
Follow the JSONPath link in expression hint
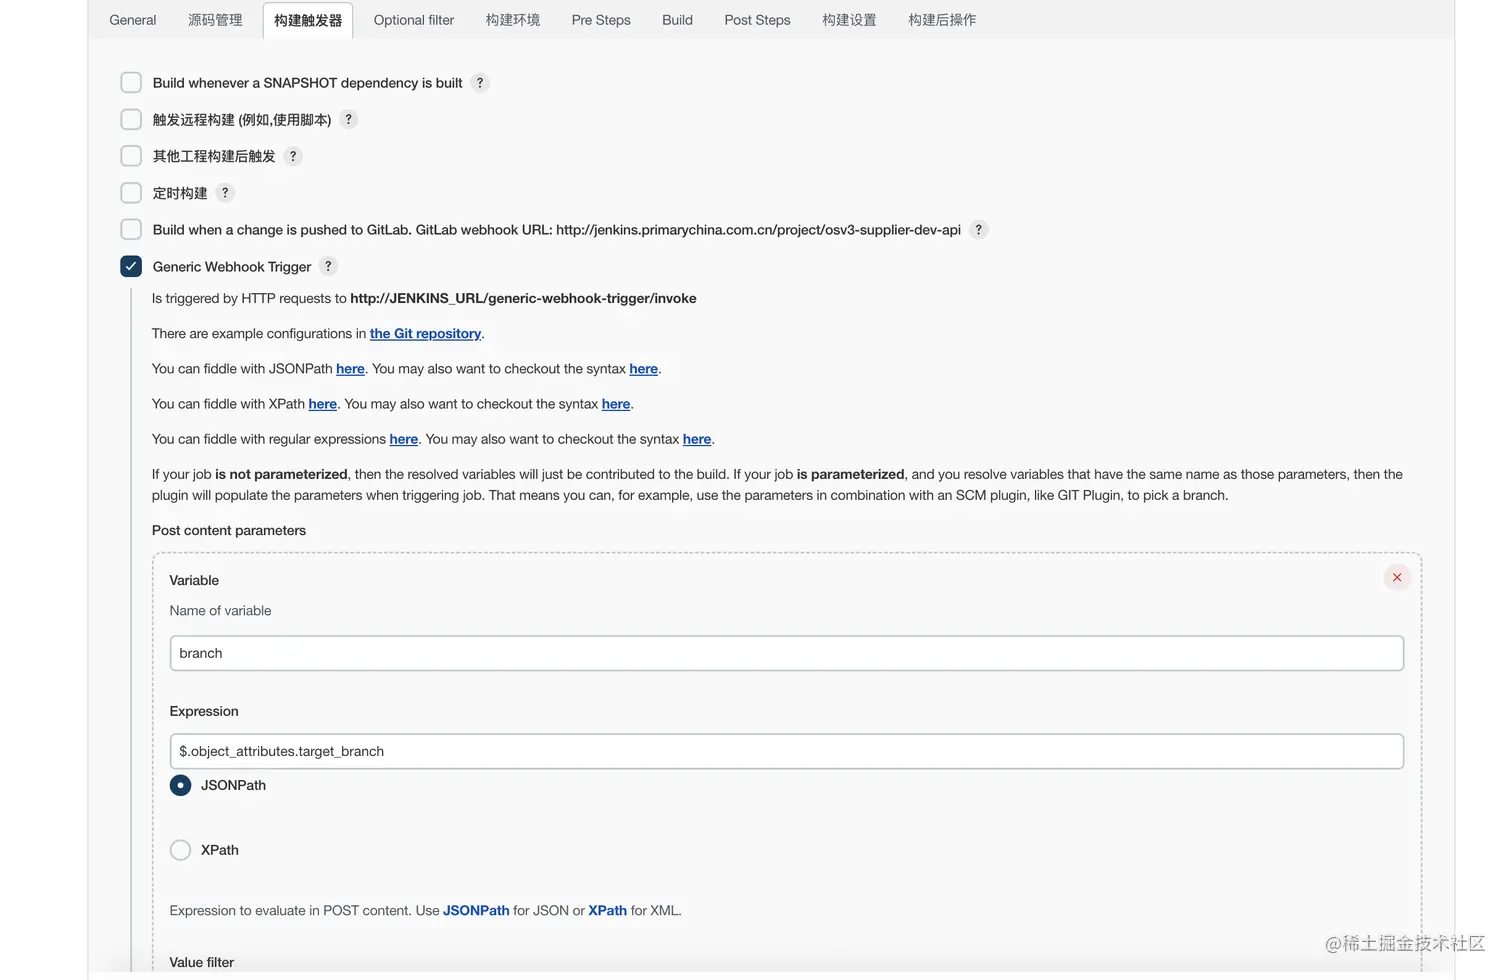click(x=476, y=911)
